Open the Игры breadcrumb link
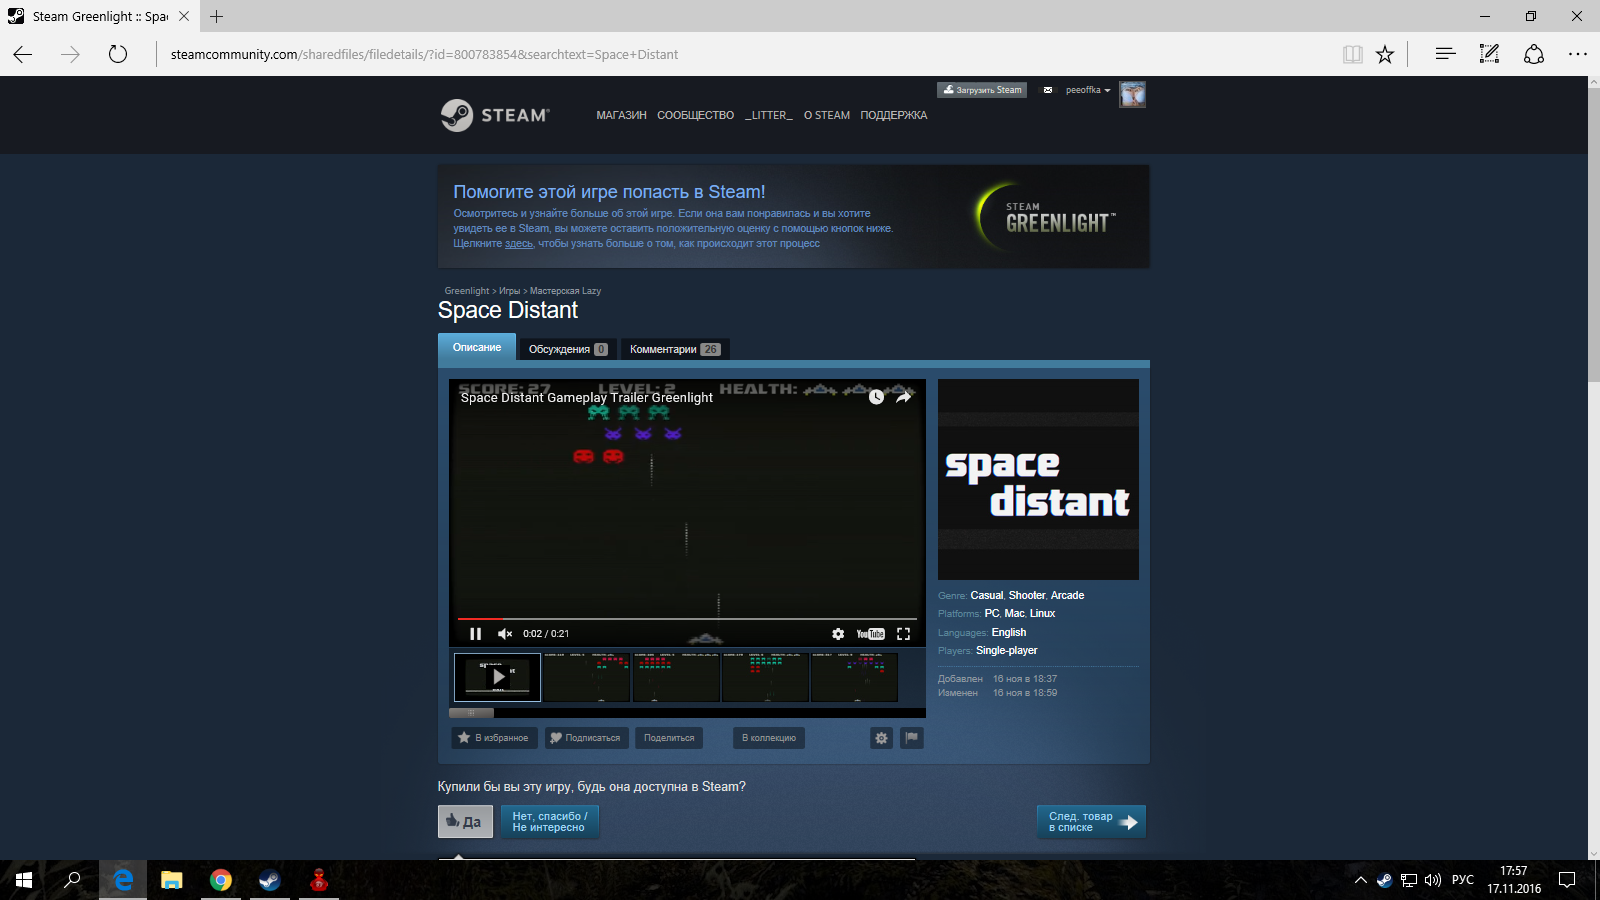The width and height of the screenshot is (1600, 900). click(510, 291)
